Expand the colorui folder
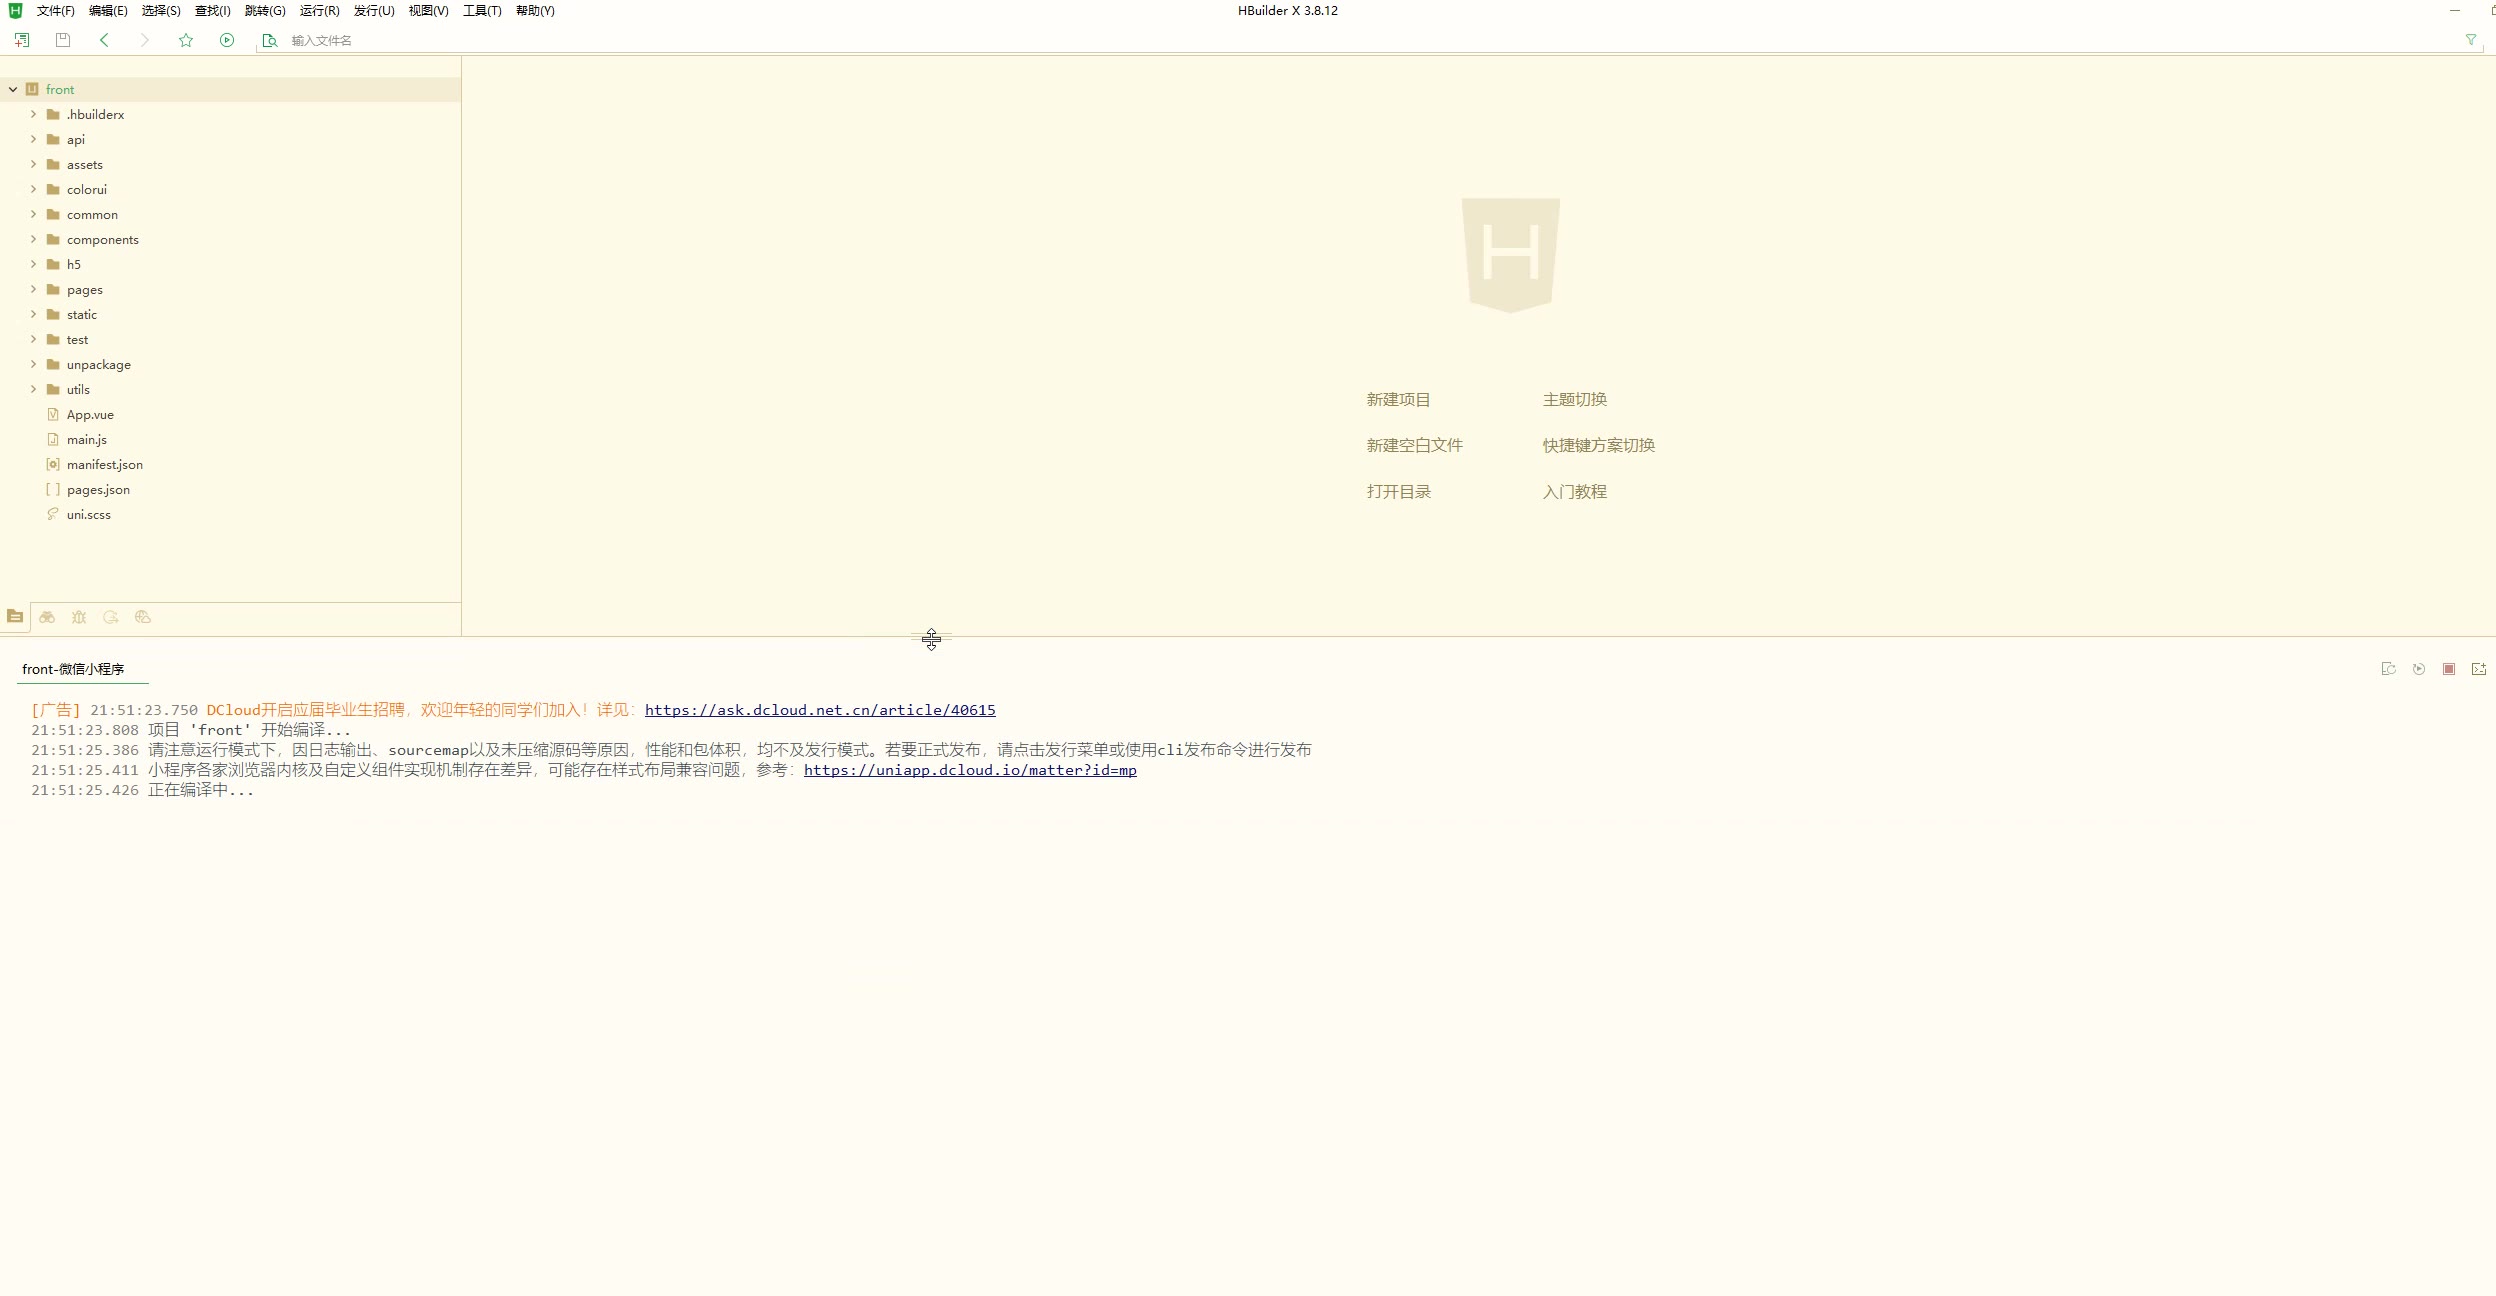The width and height of the screenshot is (2496, 1296). [x=33, y=189]
